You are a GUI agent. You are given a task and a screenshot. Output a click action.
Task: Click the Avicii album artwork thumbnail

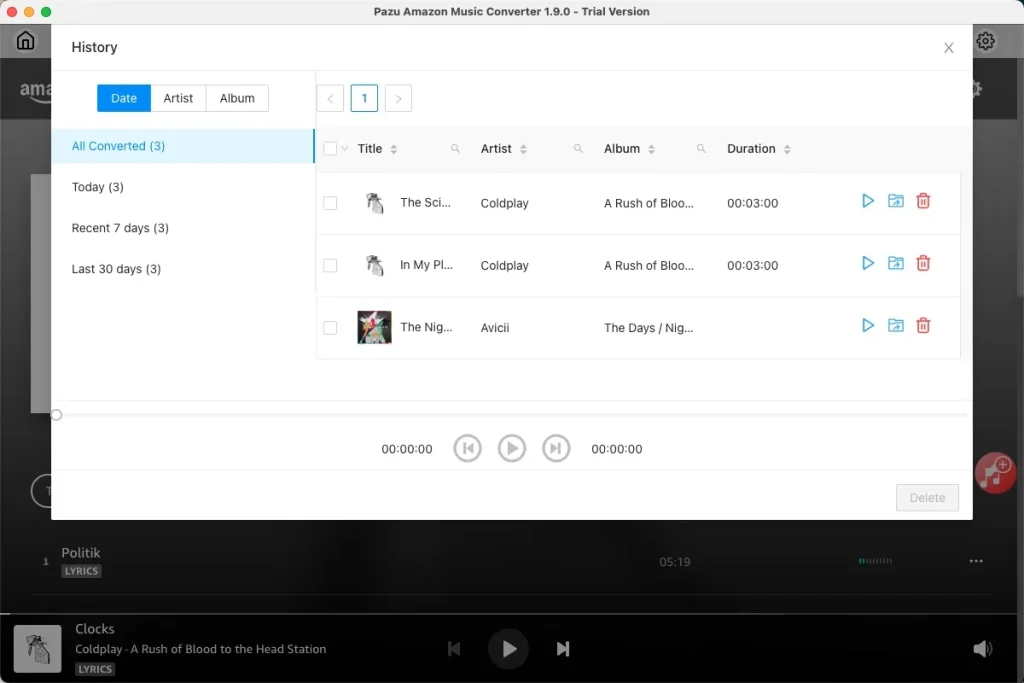(x=374, y=327)
